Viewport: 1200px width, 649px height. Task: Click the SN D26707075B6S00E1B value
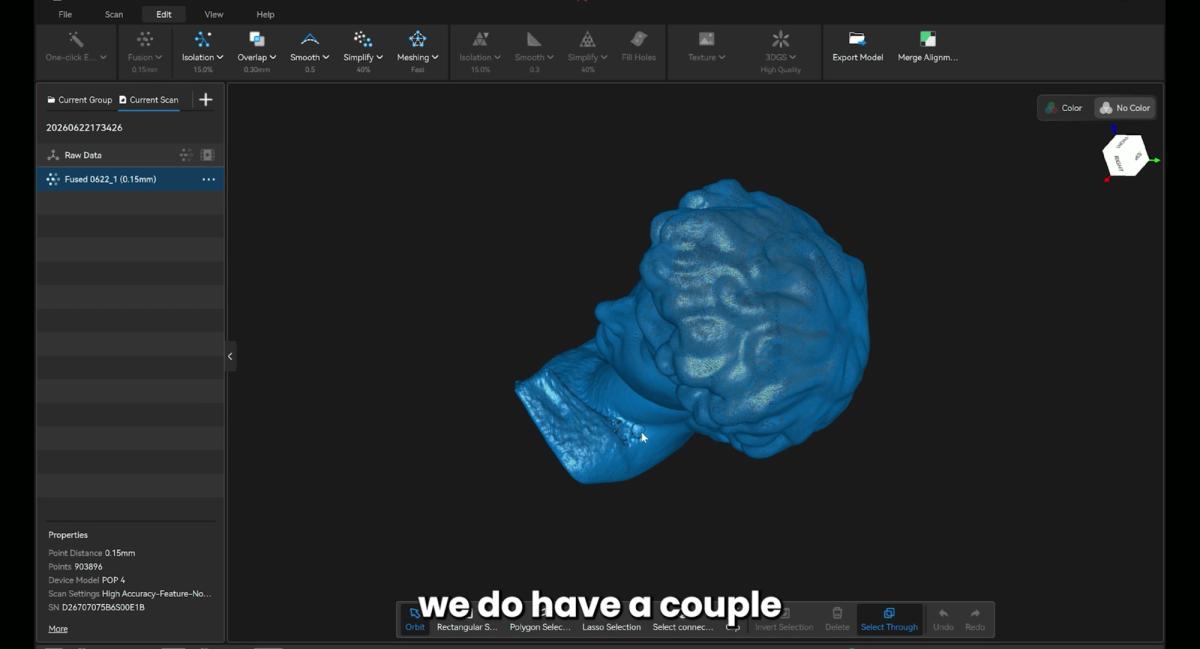96,607
